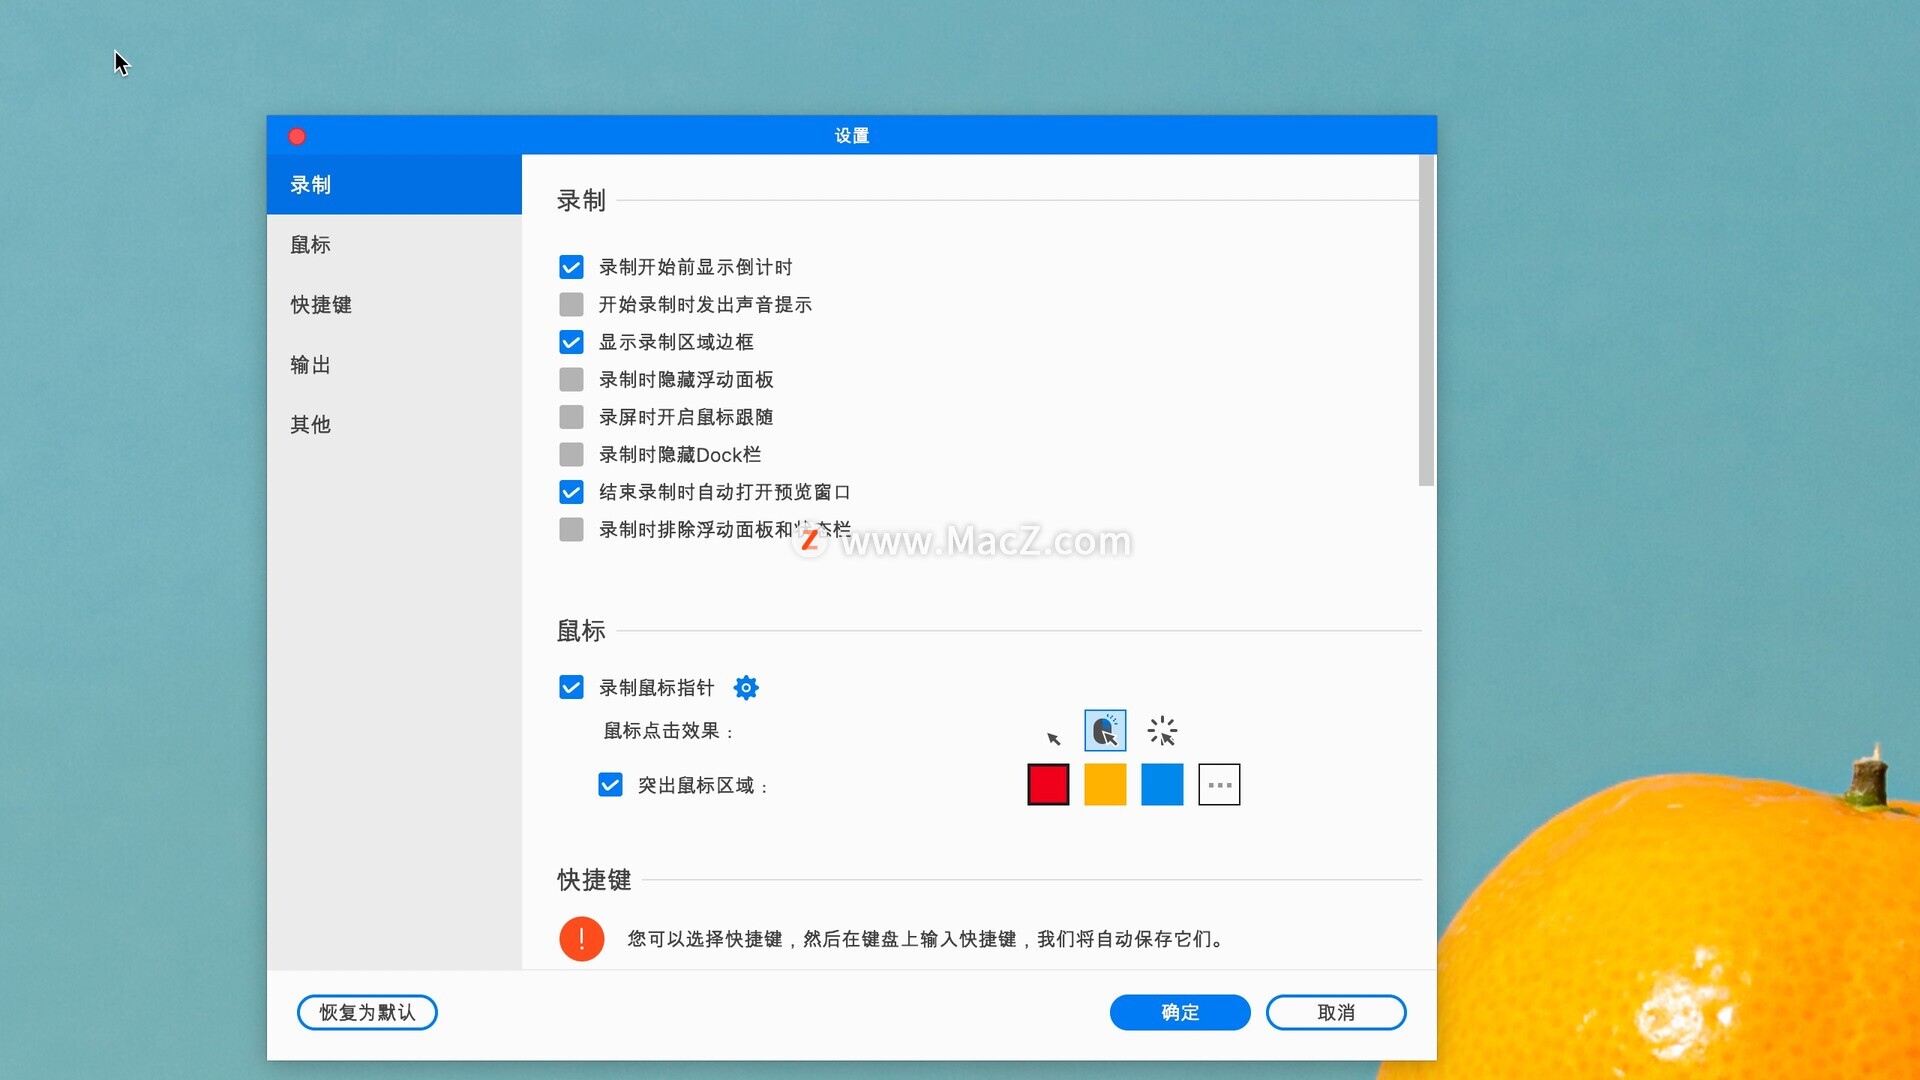
Task: Pick red mouse highlight color
Action: (x=1048, y=785)
